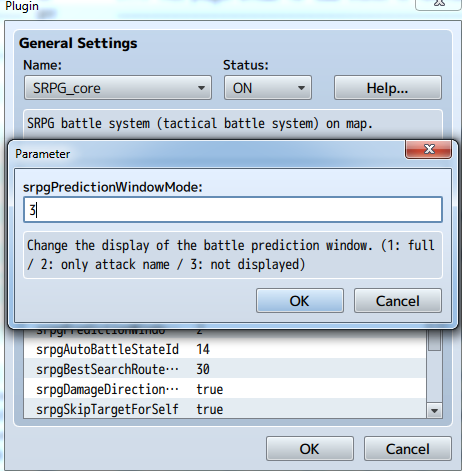Click OK at the bottom of the Plugin window
462x471 pixels.
(x=310, y=449)
